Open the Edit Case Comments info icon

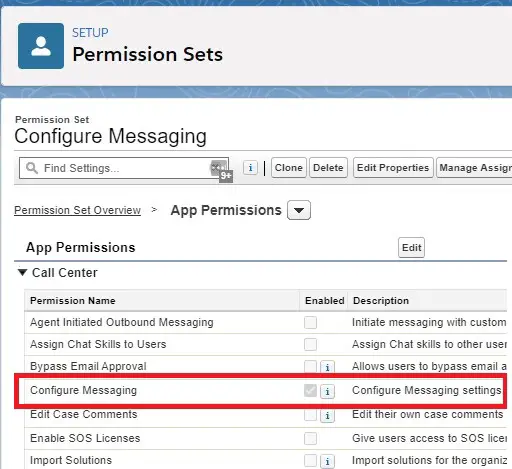[x=327, y=415]
